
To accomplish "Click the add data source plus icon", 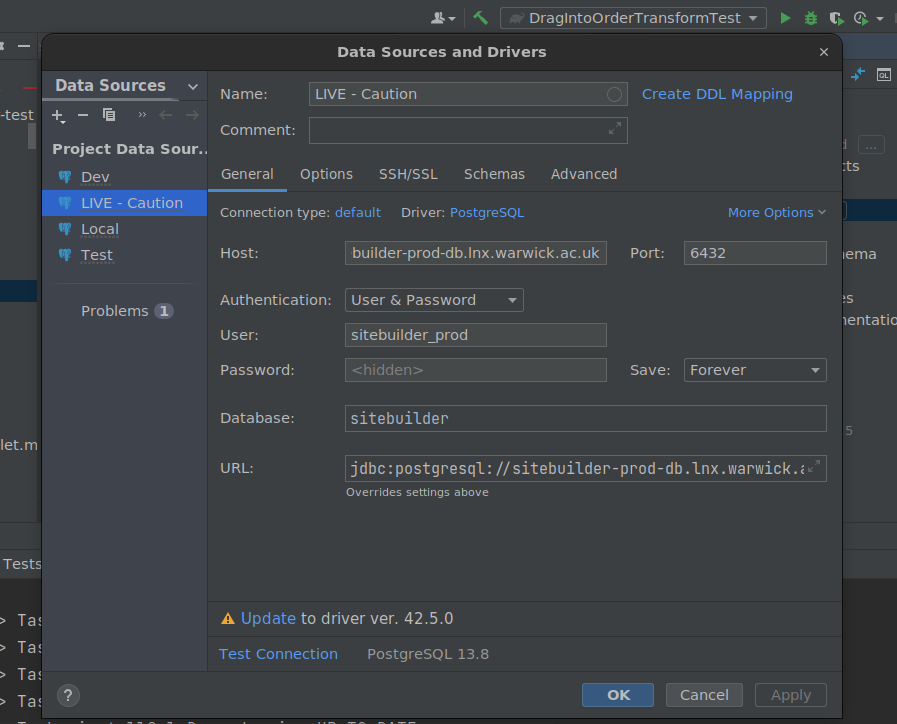I will [58, 116].
